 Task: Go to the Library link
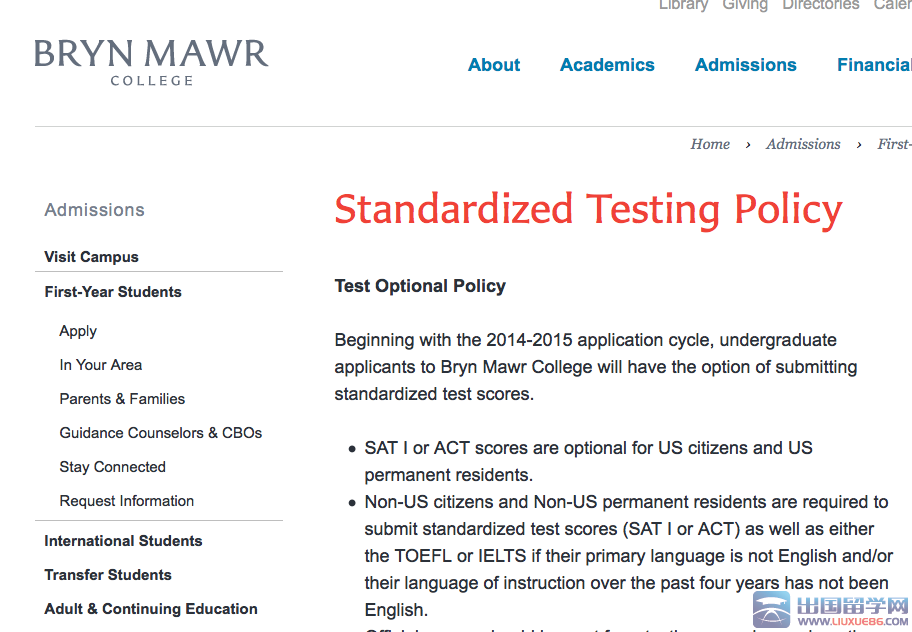pos(683,5)
